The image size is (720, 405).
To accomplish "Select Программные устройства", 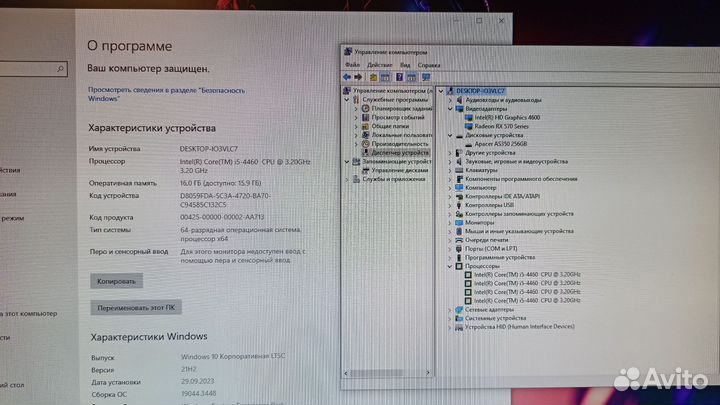I will pos(500,258).
